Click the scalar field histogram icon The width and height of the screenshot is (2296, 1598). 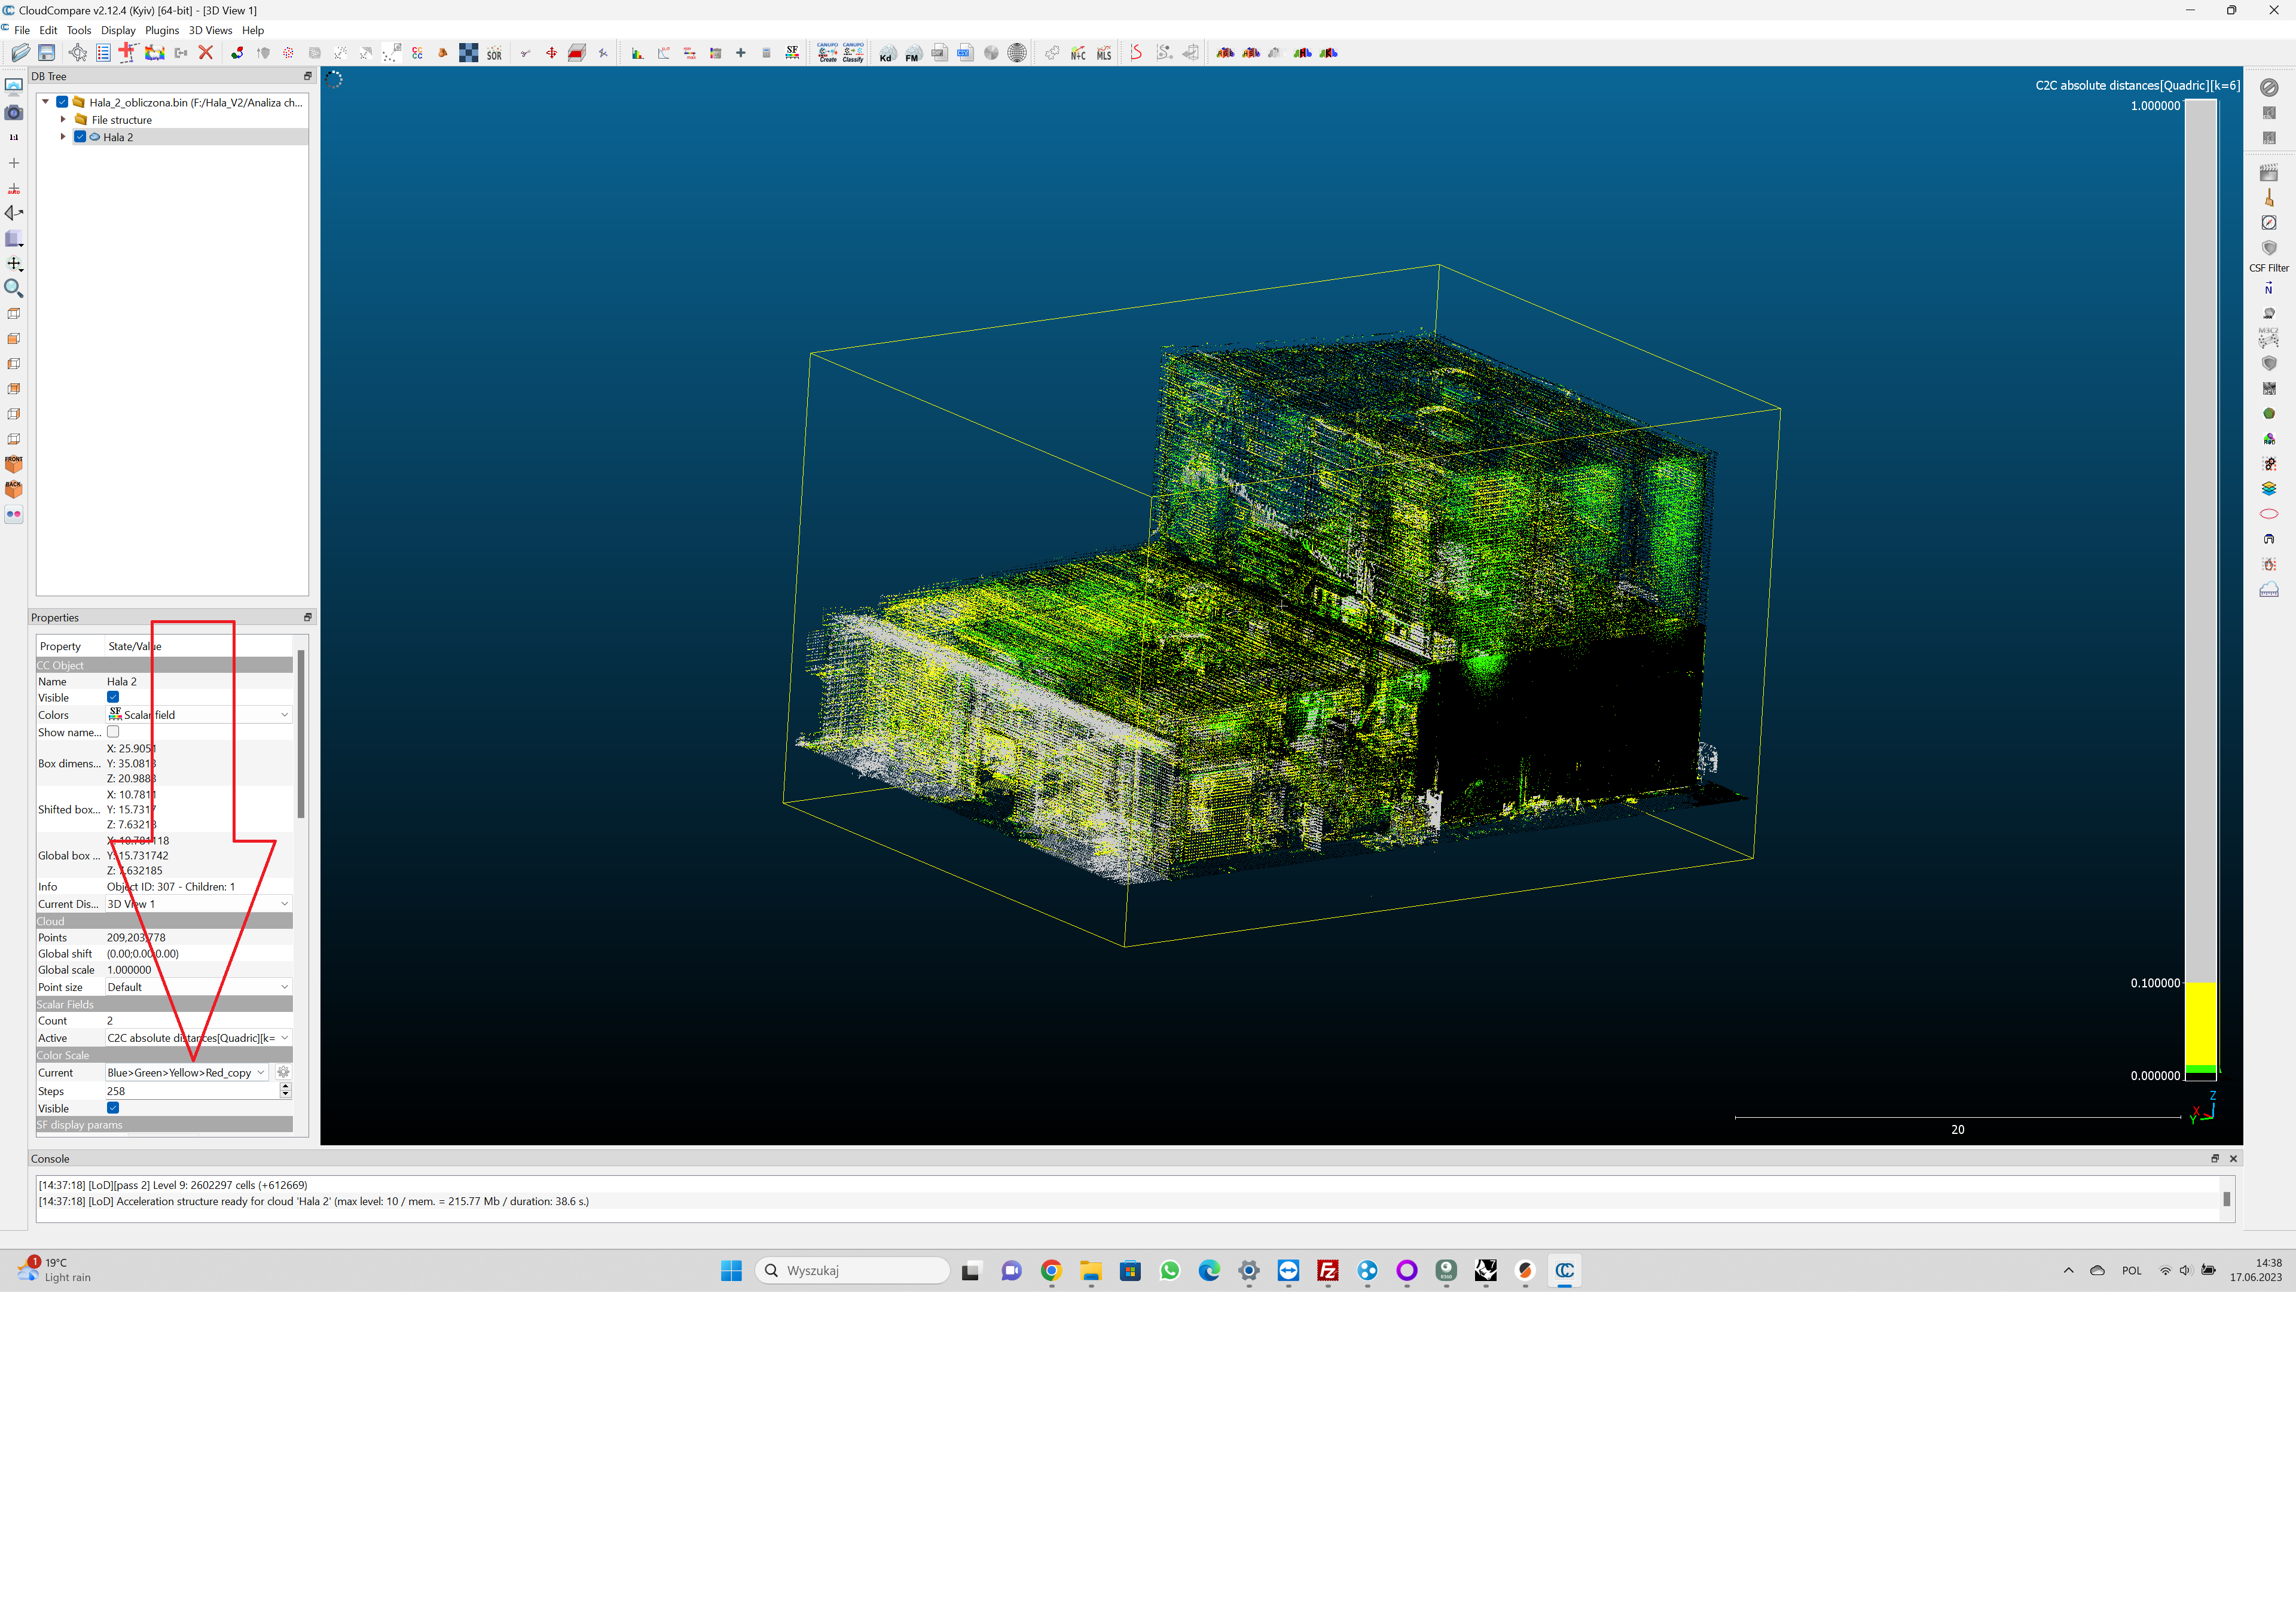click(x=637, y=53)
